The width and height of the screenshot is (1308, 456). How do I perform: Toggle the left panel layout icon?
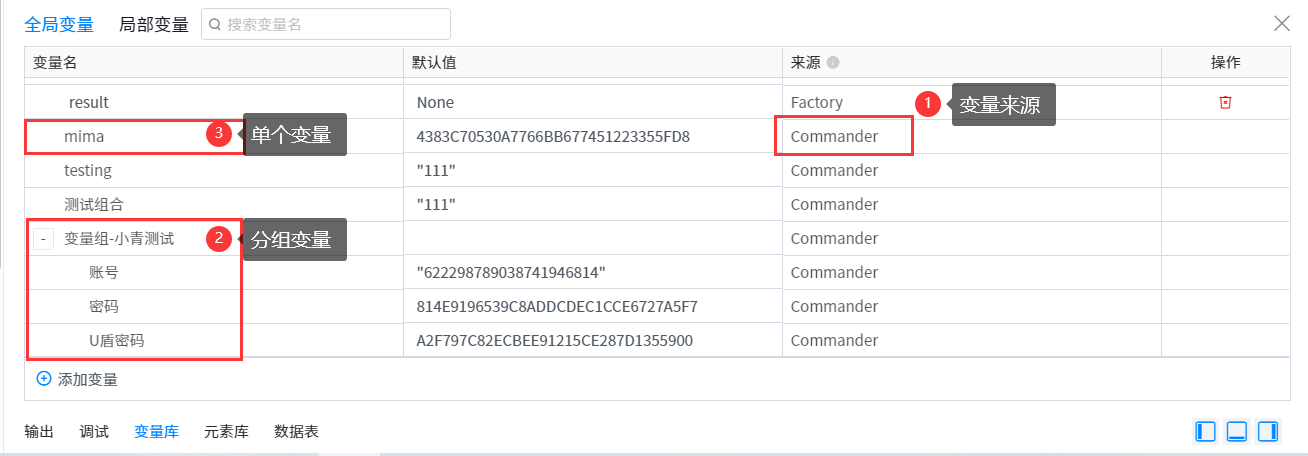[x=1205, y=431]
